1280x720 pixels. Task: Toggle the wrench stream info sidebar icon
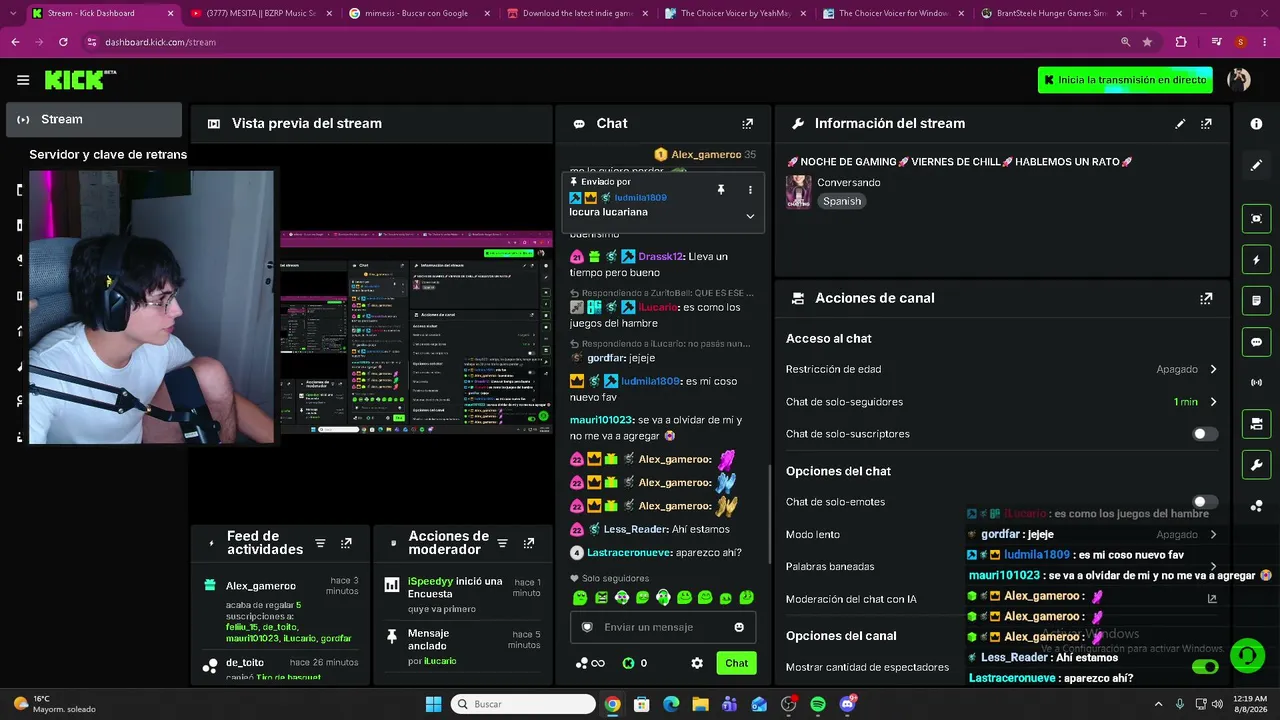(1256, 465)
